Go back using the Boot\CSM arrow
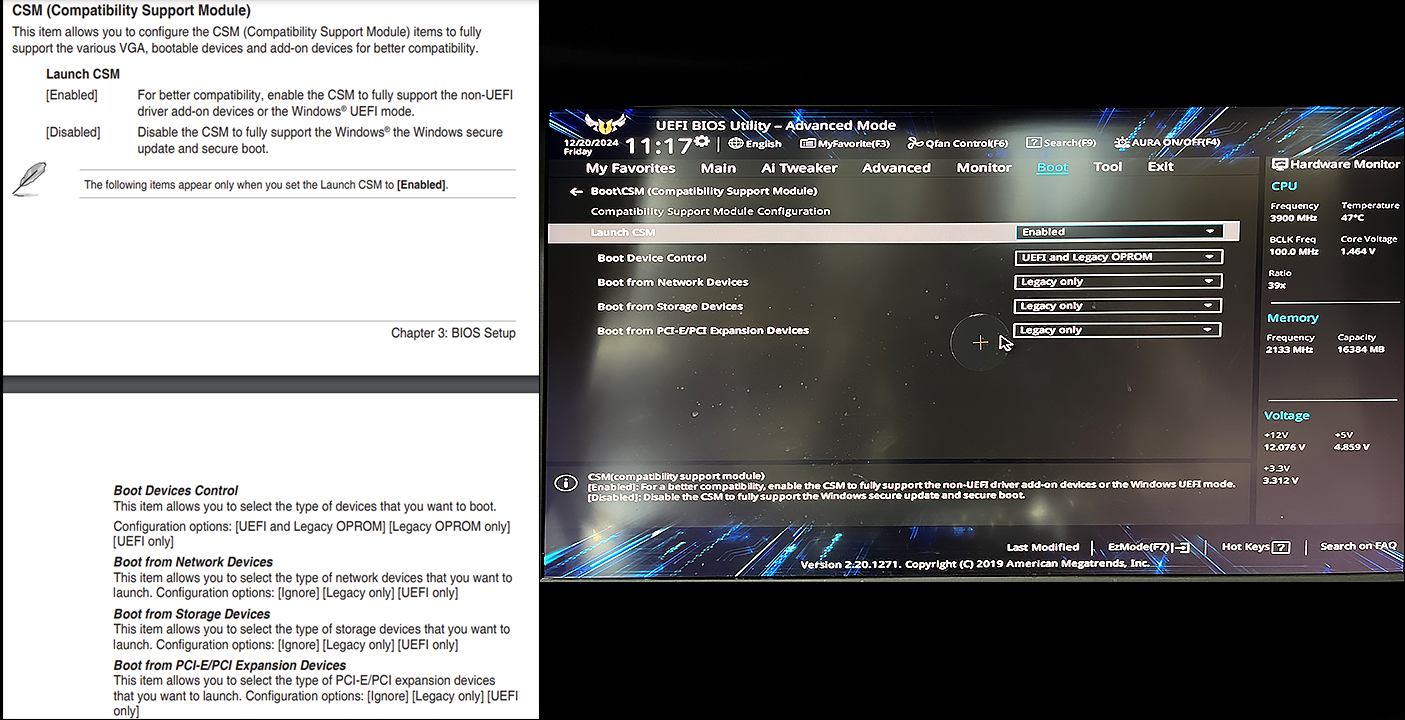This screenshot has width=1405, height=720. (575, 191)
